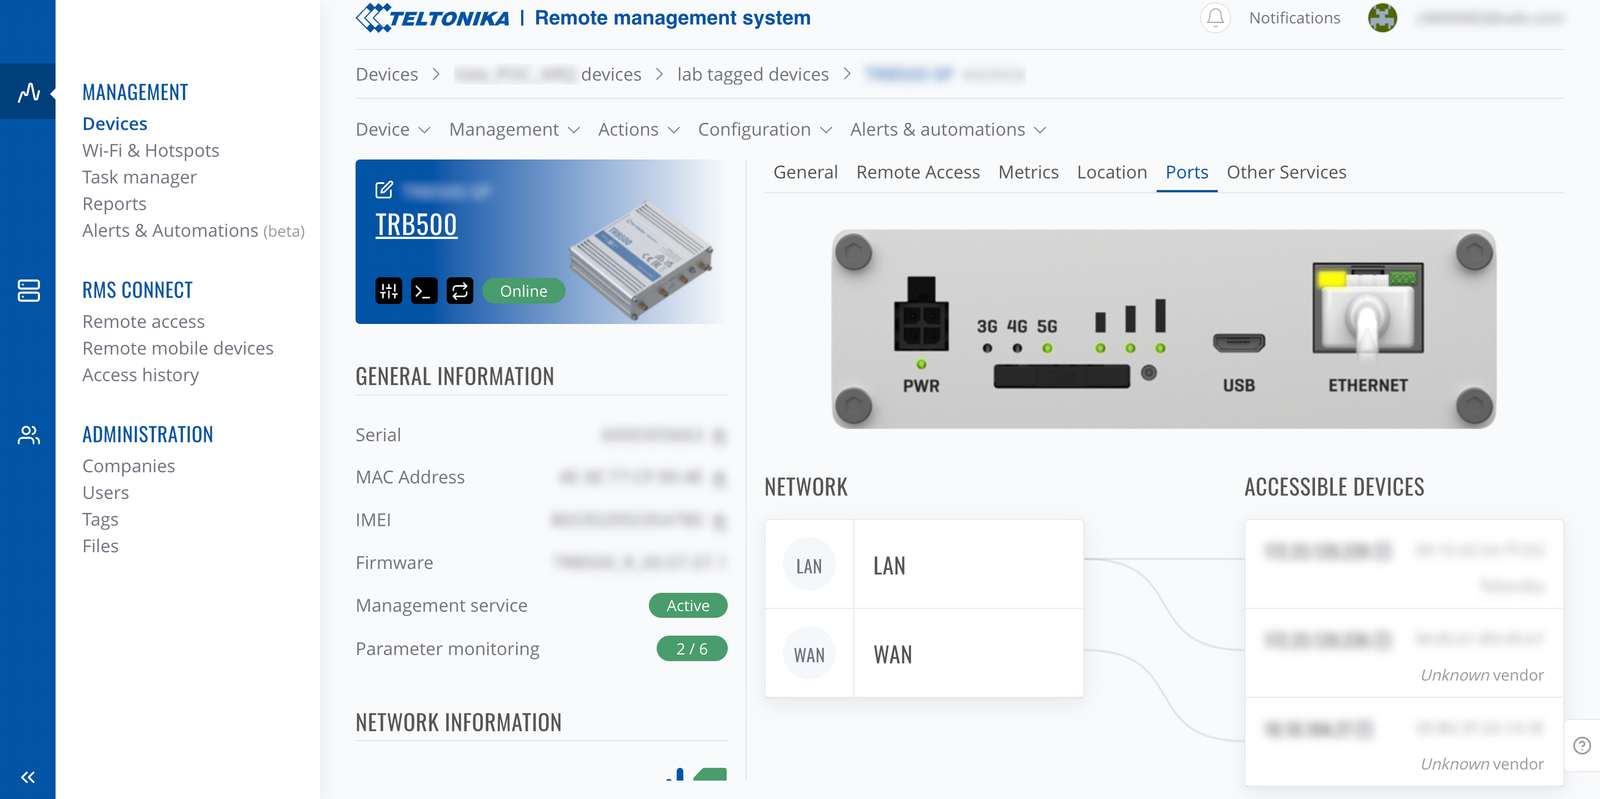
Task: Switch to the Metrics tab
Action: point(1028,172)
